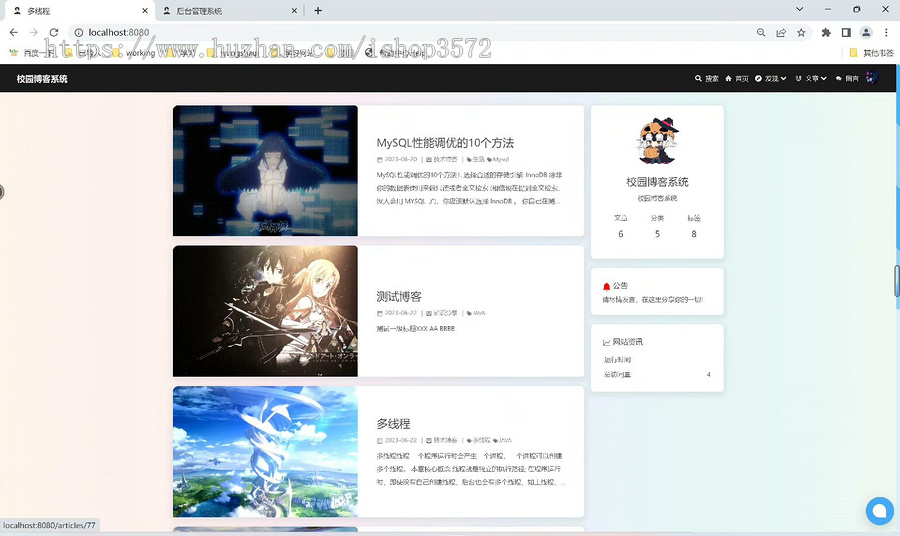Open the 多线程 article title

(393, 424)
